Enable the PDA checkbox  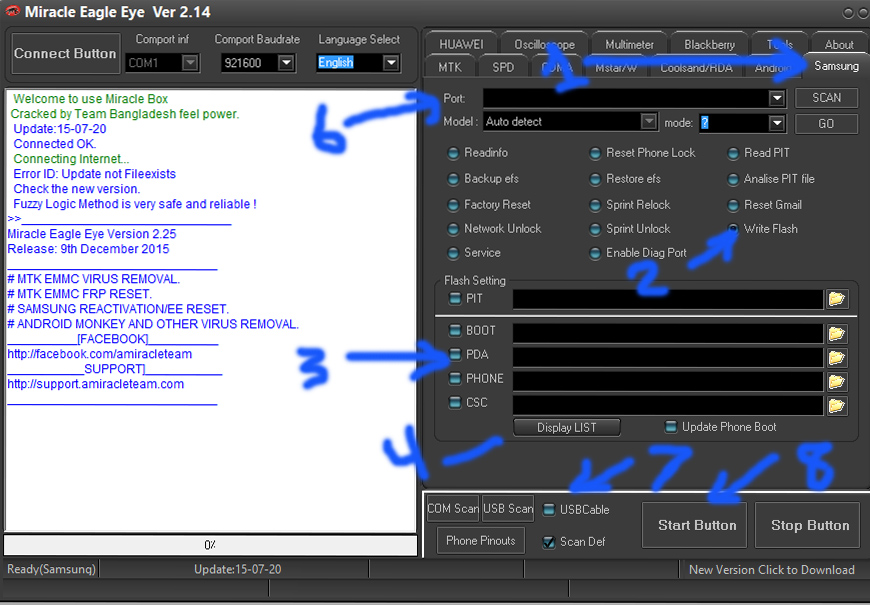coord(455,354)
